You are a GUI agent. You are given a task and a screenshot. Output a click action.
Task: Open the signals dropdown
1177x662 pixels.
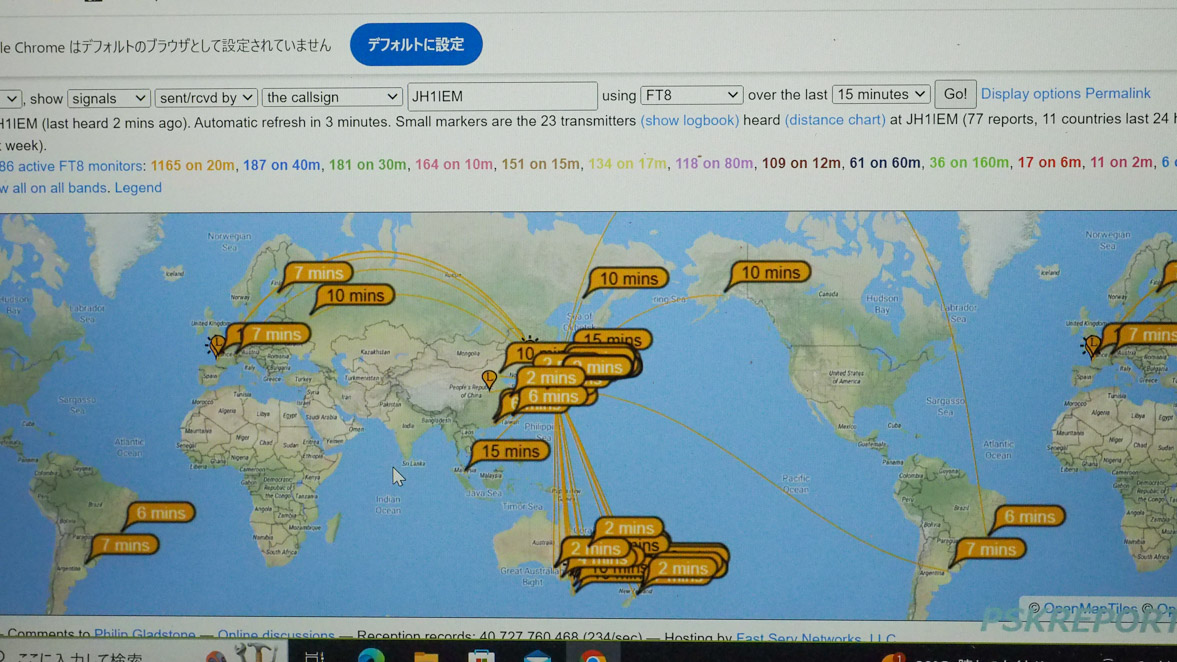tap(108, 98)
